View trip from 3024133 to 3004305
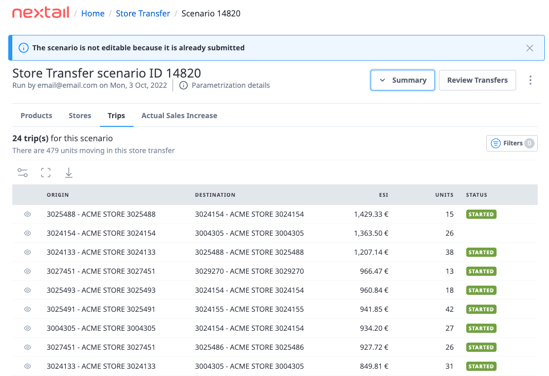Image resolution: width=549 pixels, height=376 pixels. click(x=27, y=366)
